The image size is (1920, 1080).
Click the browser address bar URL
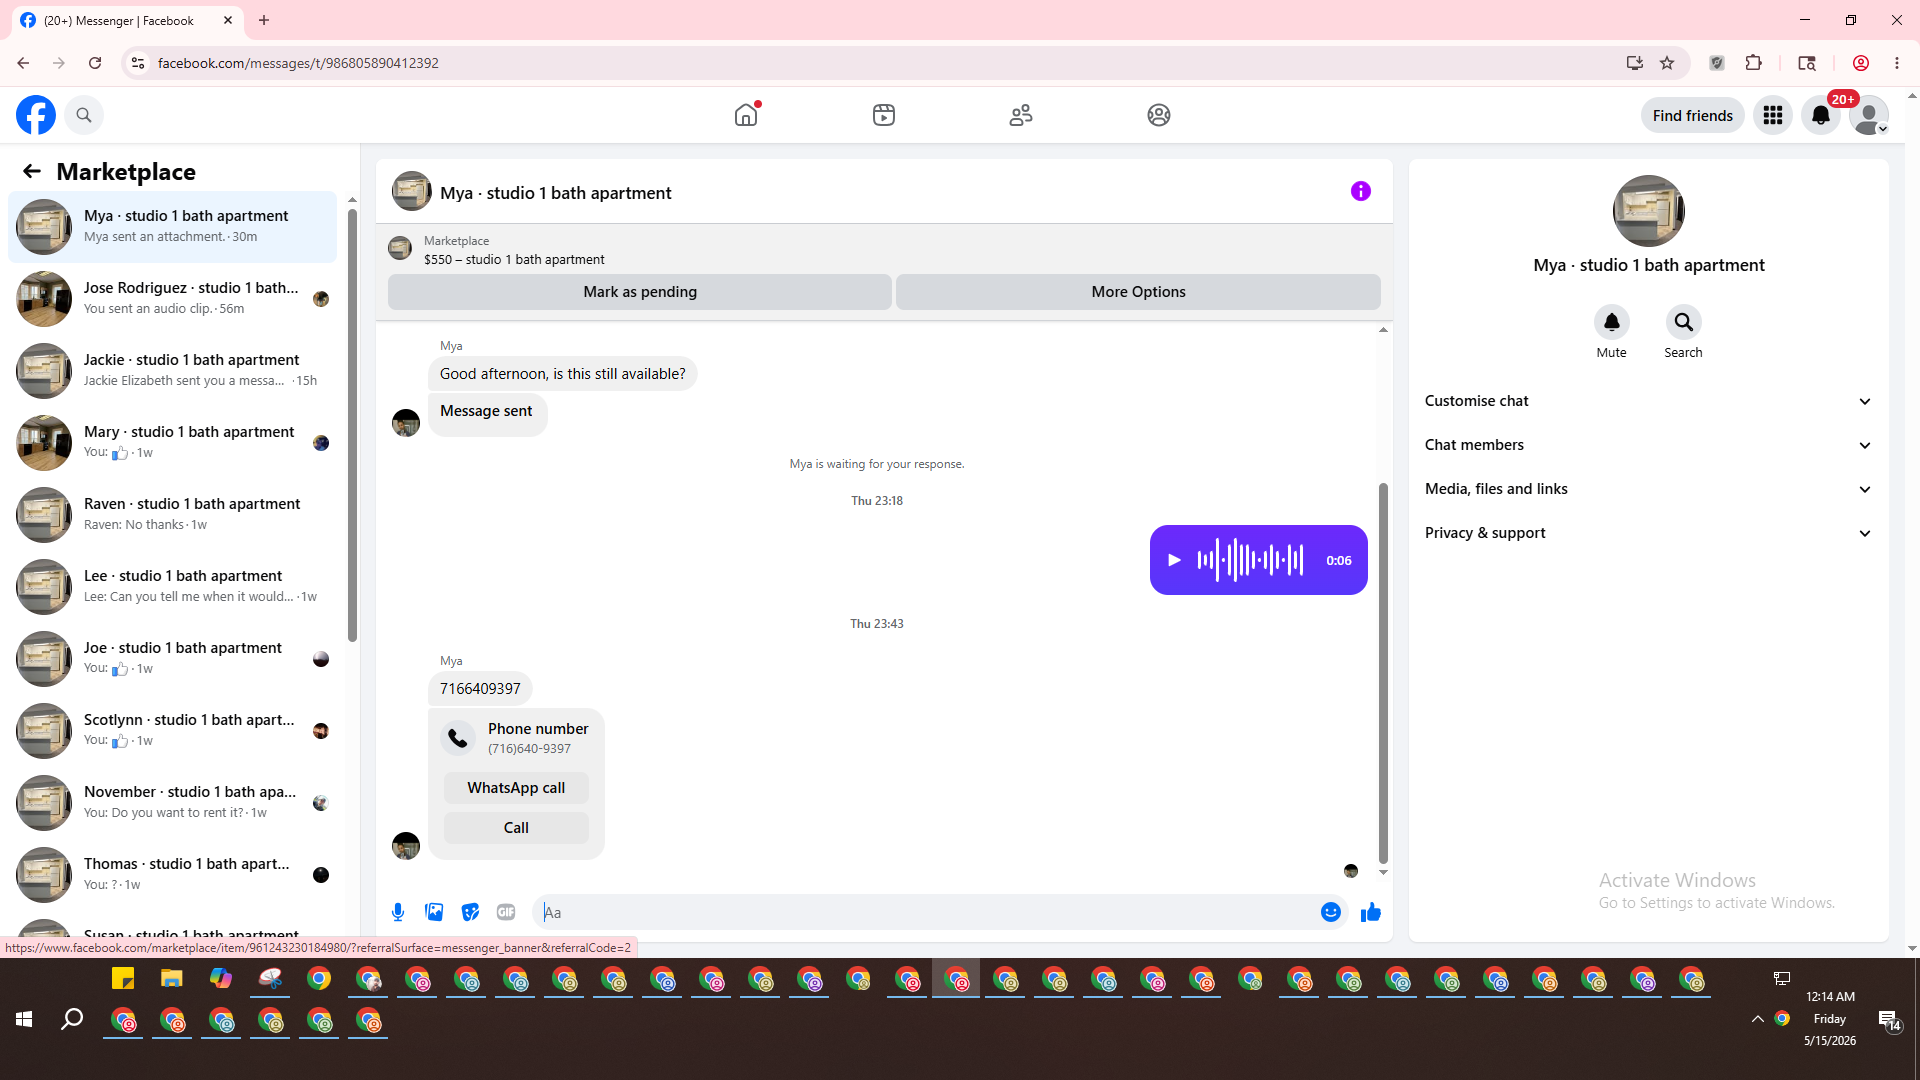click(x=298, y=63)
